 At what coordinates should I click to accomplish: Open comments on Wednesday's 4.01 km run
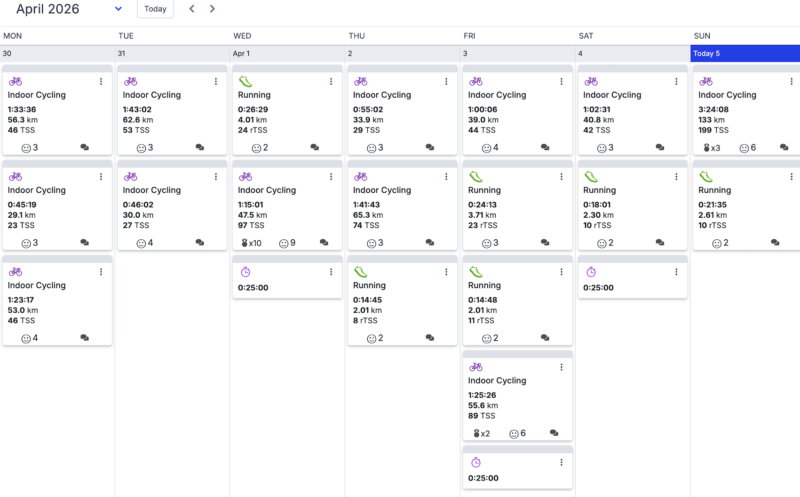315,148
